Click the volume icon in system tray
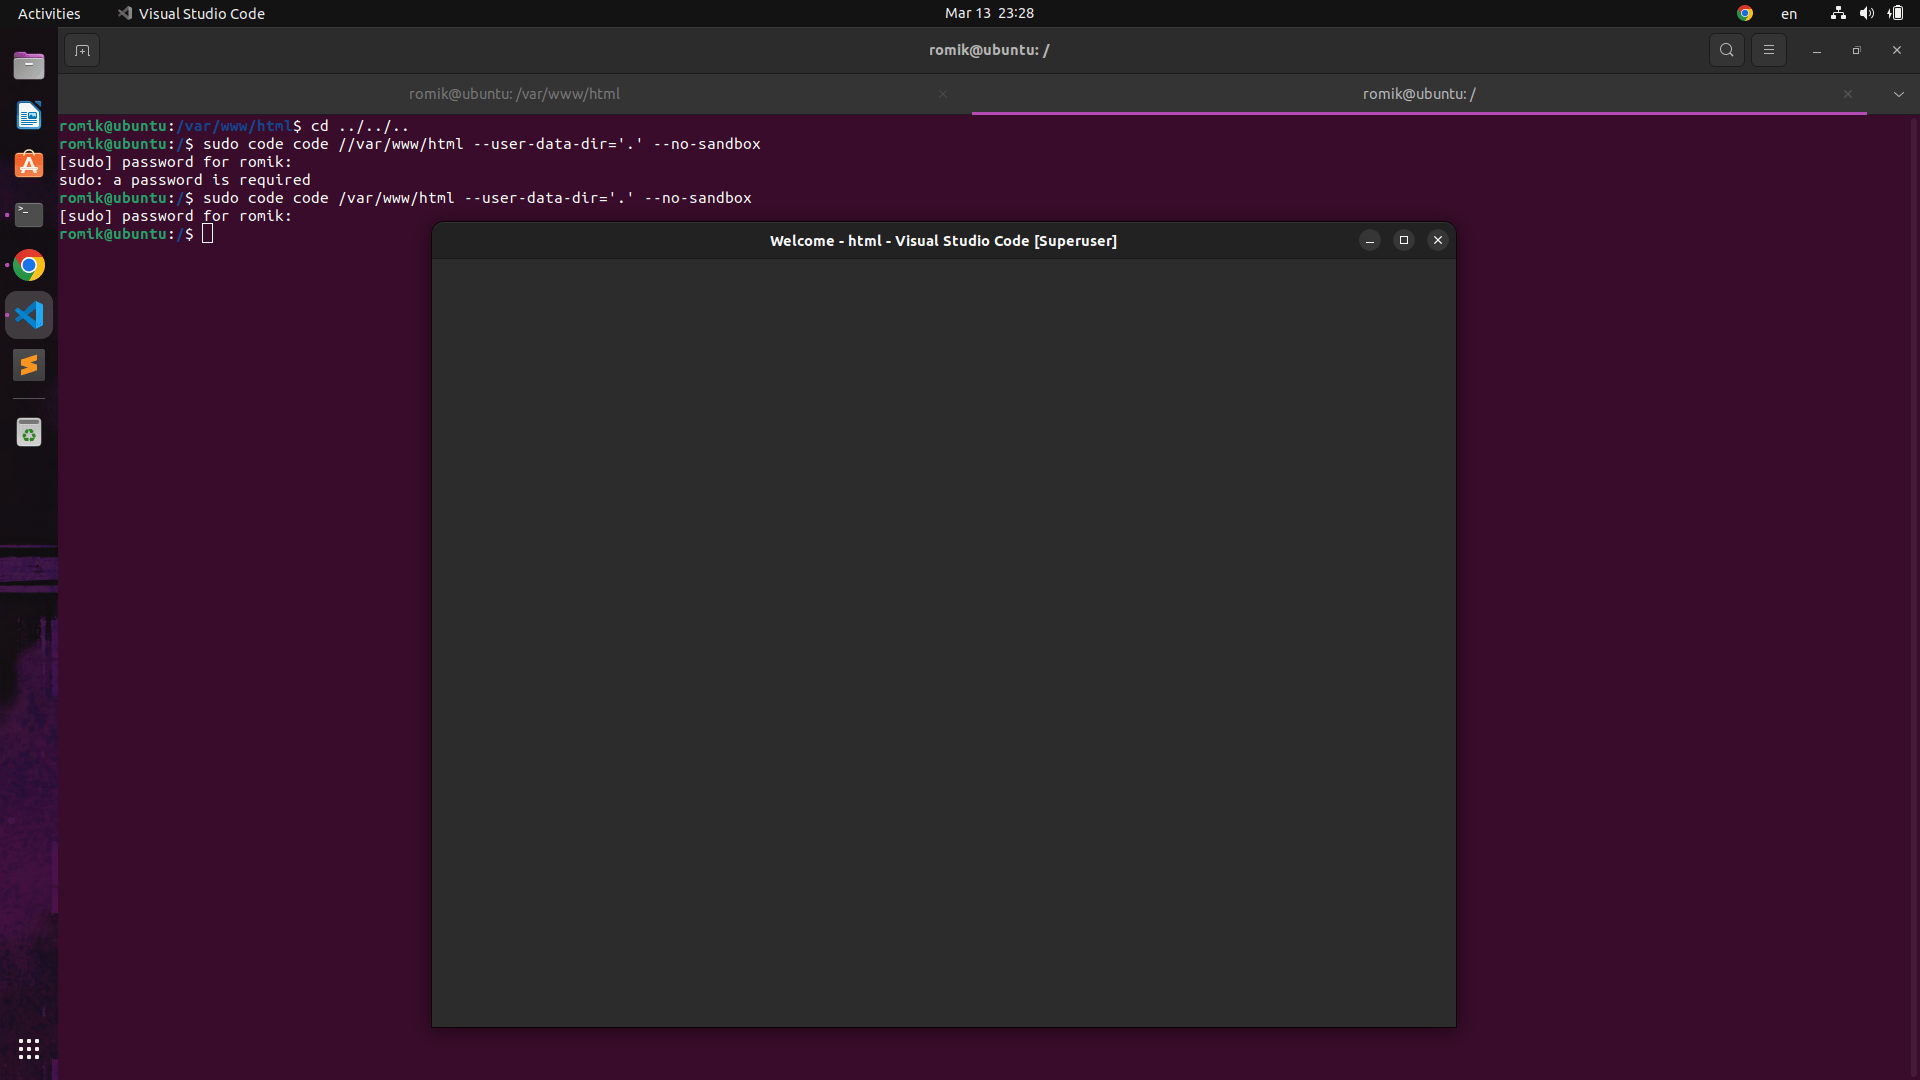Viewport: 1920px width, 1080px height. (1866, 13)
